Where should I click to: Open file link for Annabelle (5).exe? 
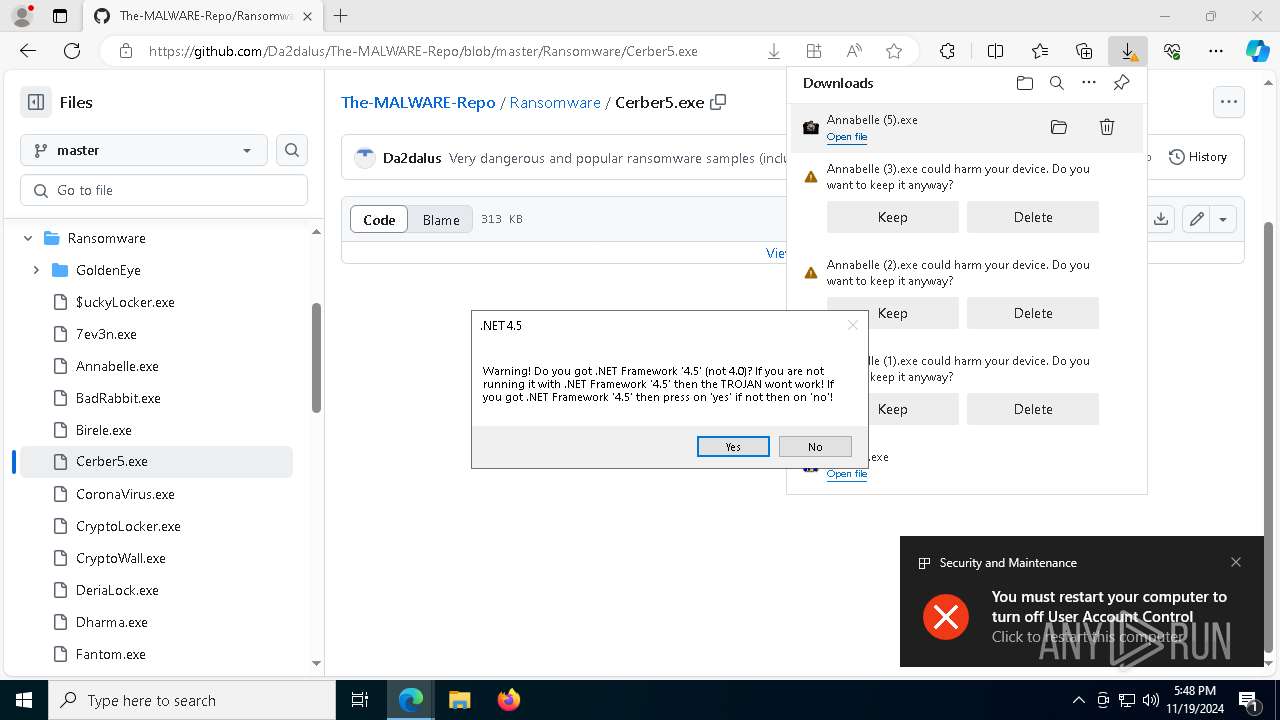pos(847,137)
